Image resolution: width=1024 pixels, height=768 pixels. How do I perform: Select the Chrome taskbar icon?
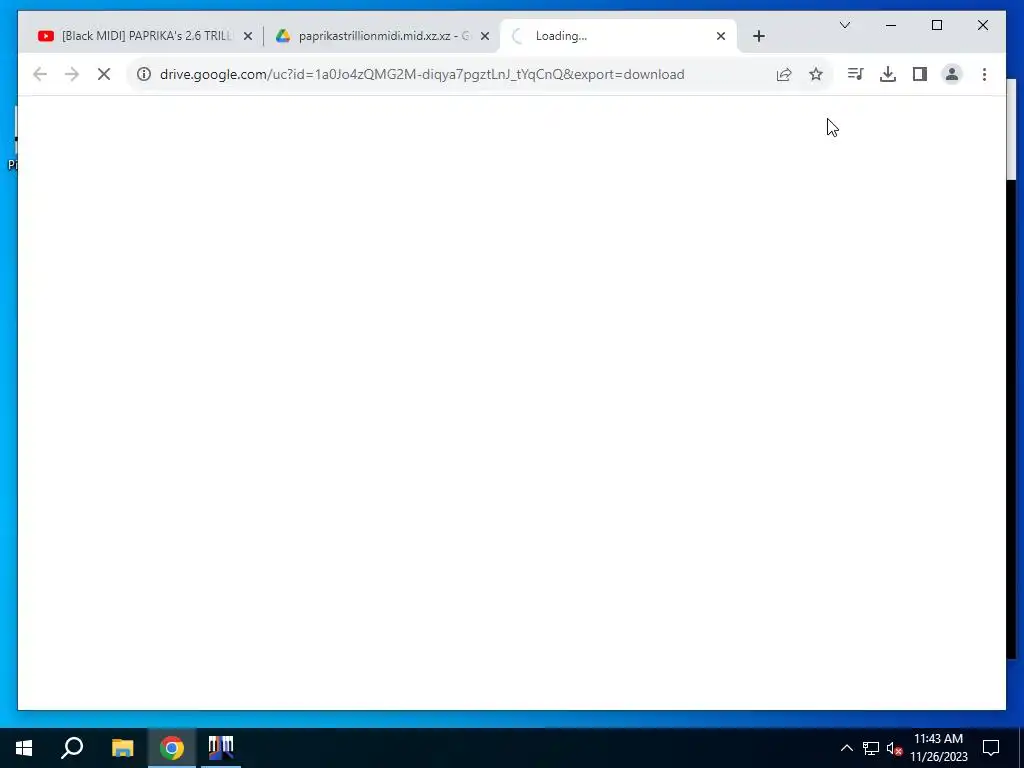[x=172, y=748]
